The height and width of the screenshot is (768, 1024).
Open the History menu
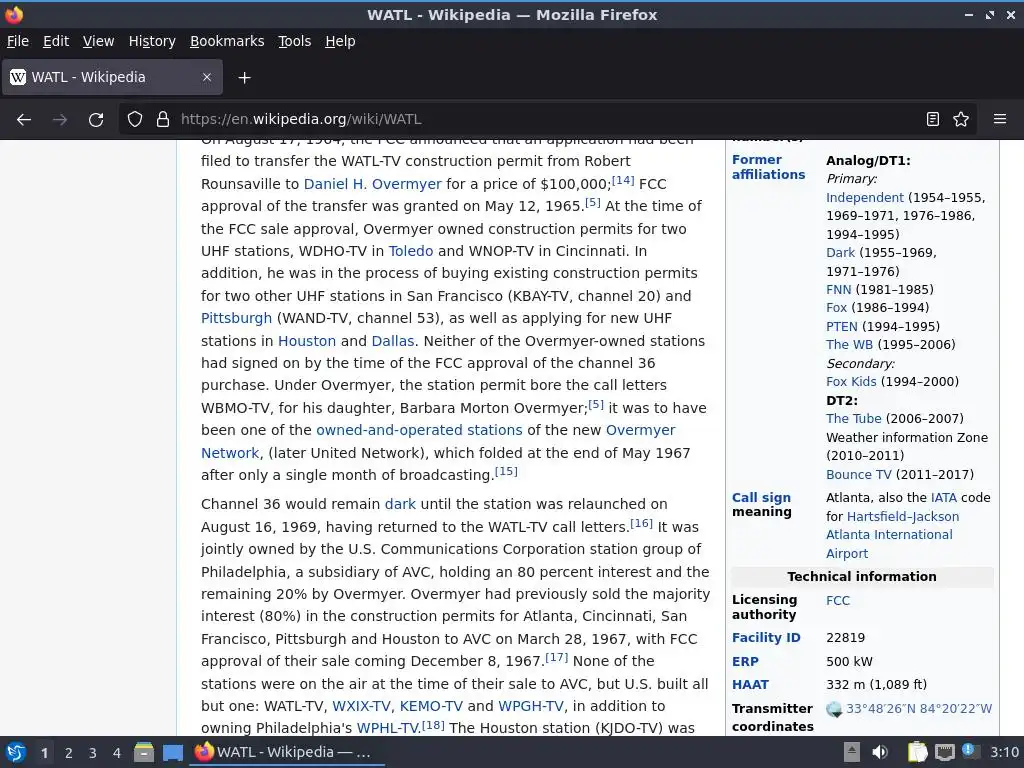click(152, 41)
